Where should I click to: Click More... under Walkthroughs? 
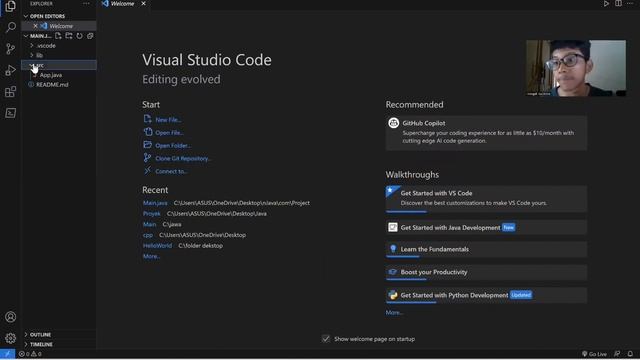tap(394, 312)
